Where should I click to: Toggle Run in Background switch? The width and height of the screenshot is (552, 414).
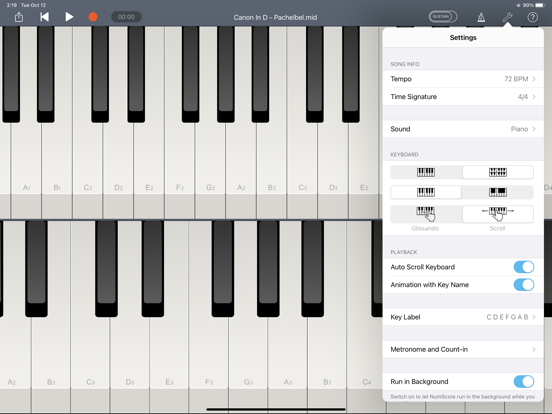(524, 382)
